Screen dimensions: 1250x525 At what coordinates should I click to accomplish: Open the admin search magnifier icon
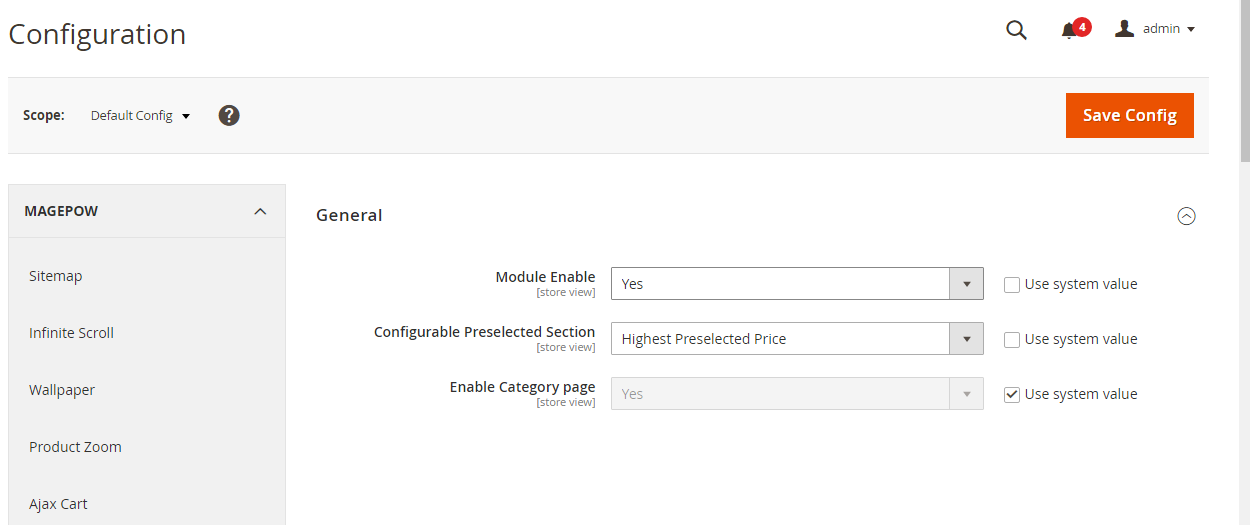[1016, 30]
